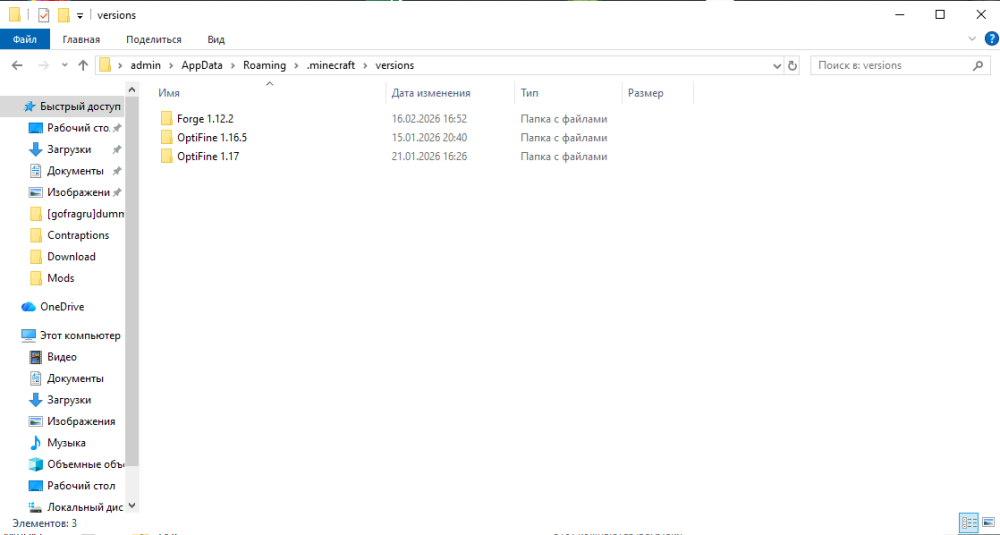Switch to details view in status bar
1000x535 pixels.
pyautogui.click(x=969, y=523)
